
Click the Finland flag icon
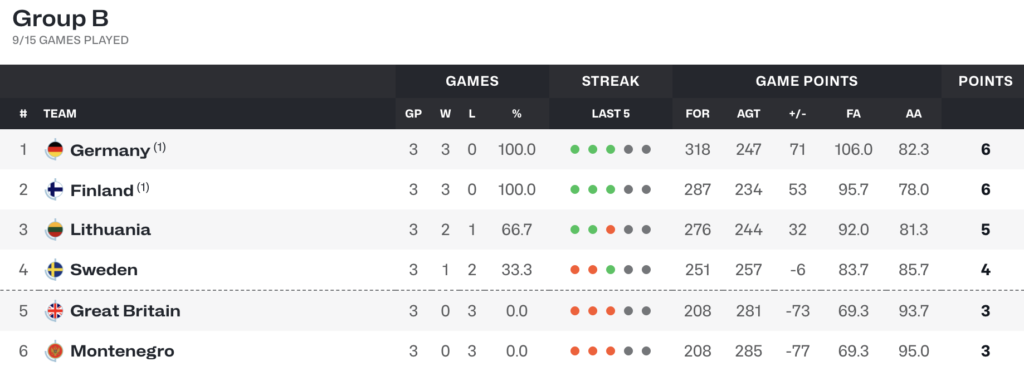(54, 190)
